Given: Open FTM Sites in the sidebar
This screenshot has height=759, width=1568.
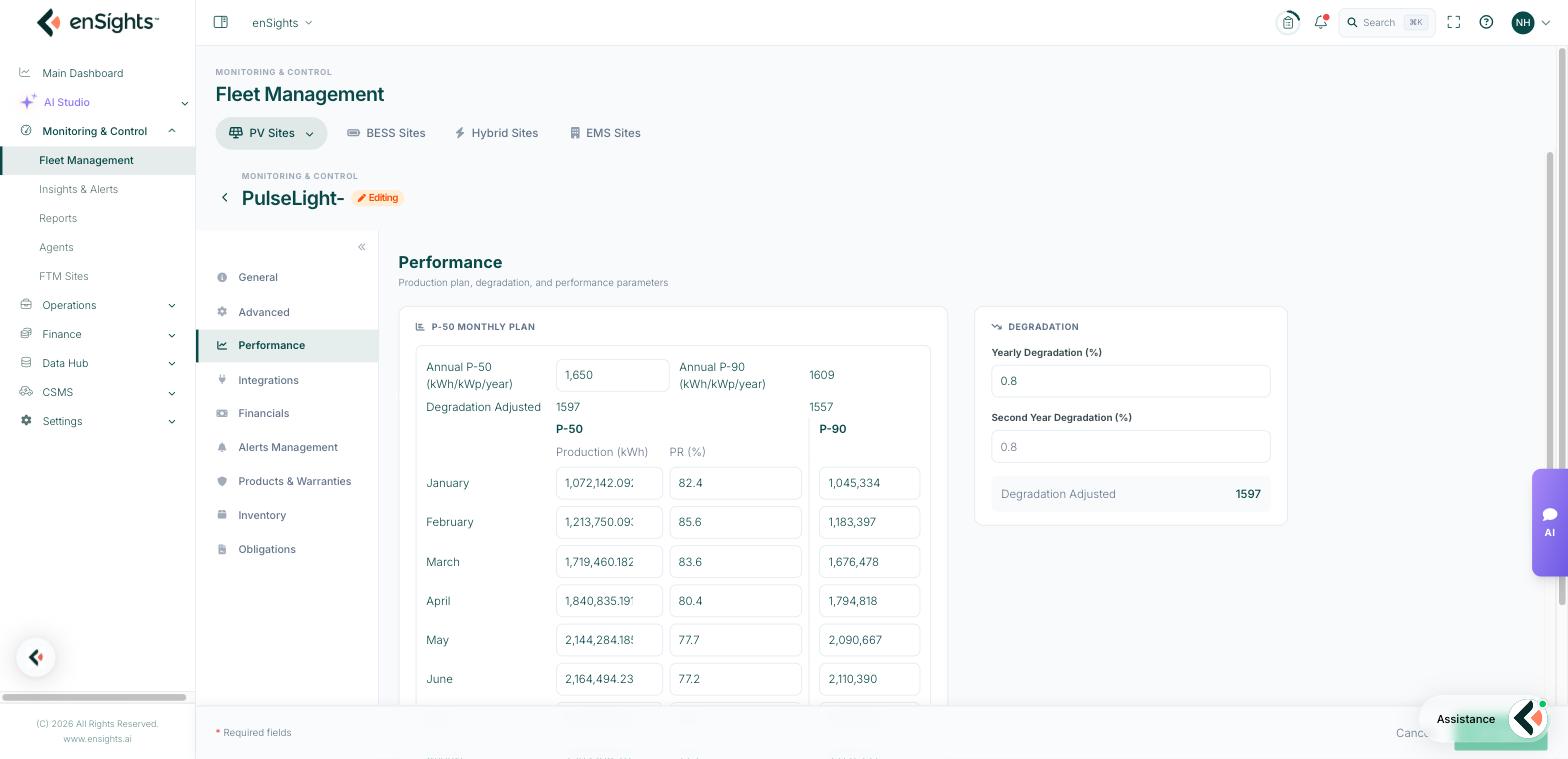Looking at the screenshot, I should (x=64, y=276).
